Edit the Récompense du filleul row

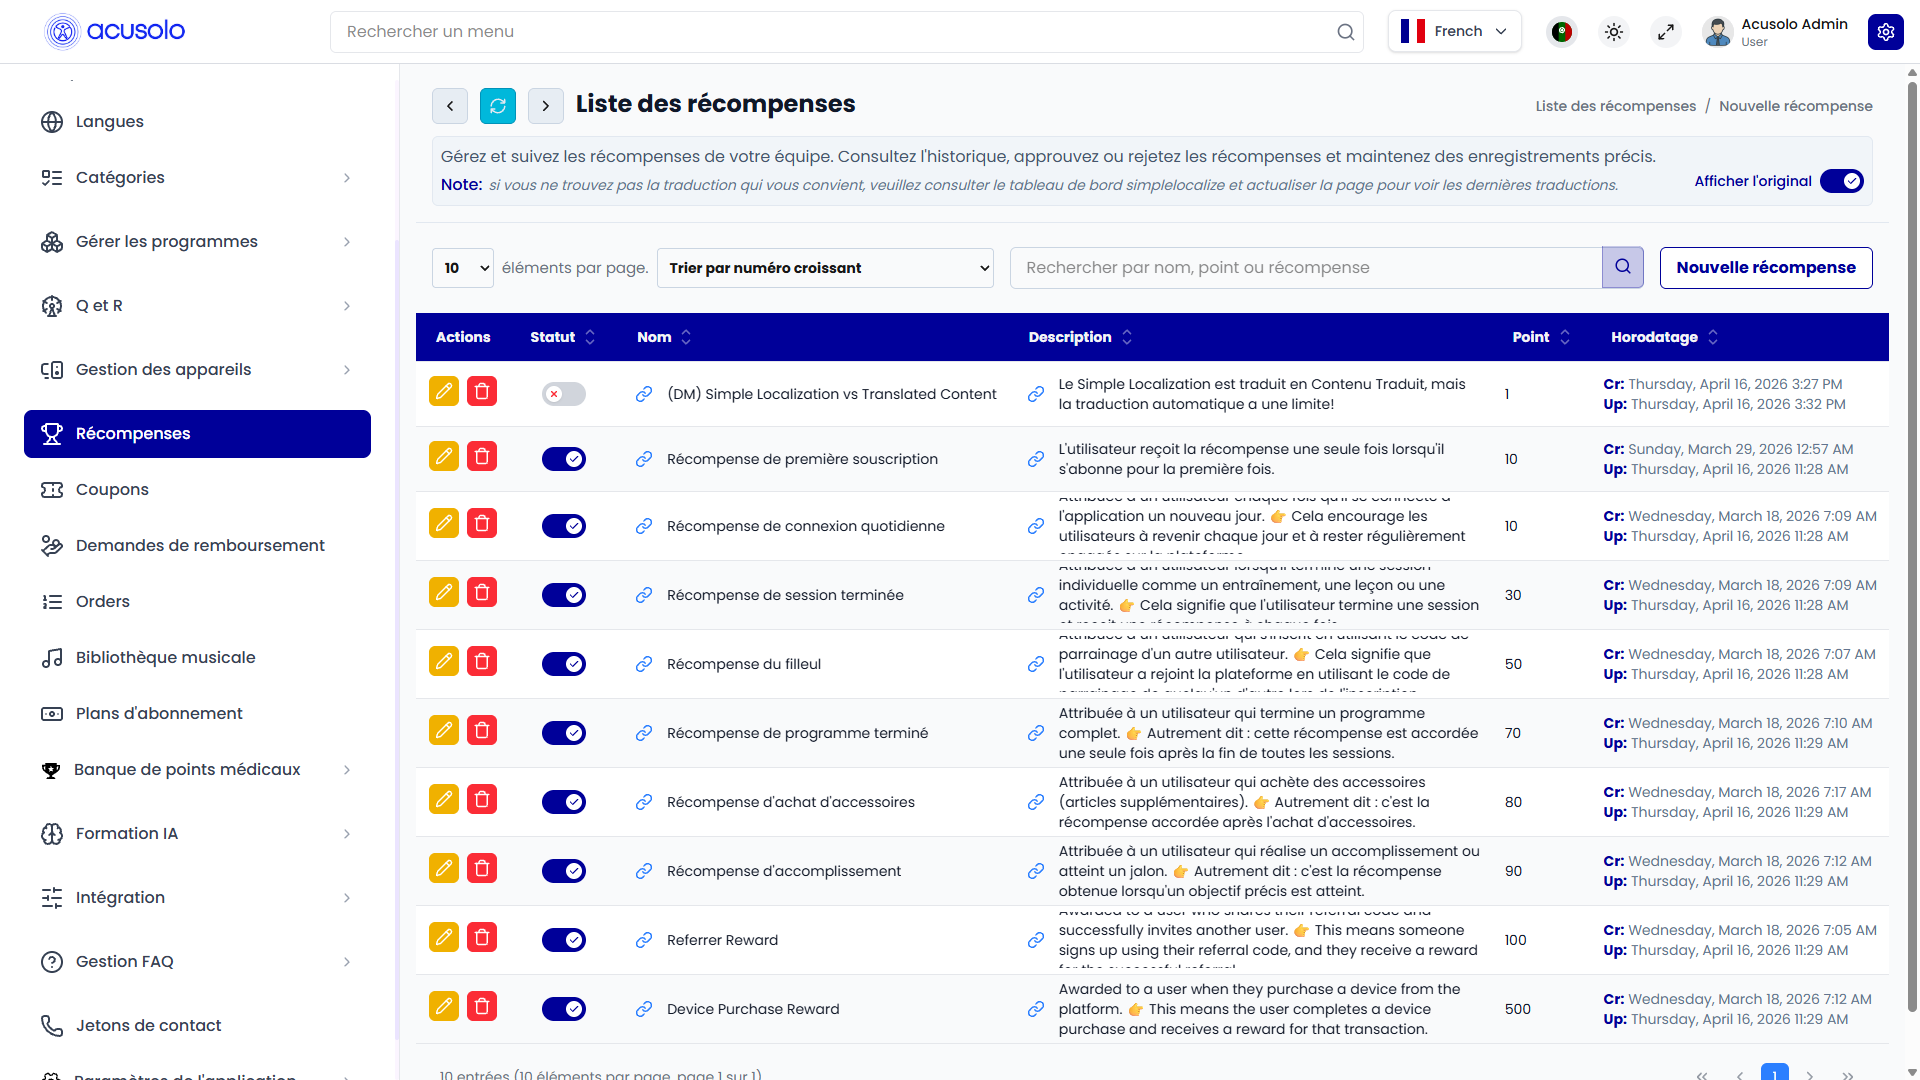pyautogui.click(x=444, y=661)
